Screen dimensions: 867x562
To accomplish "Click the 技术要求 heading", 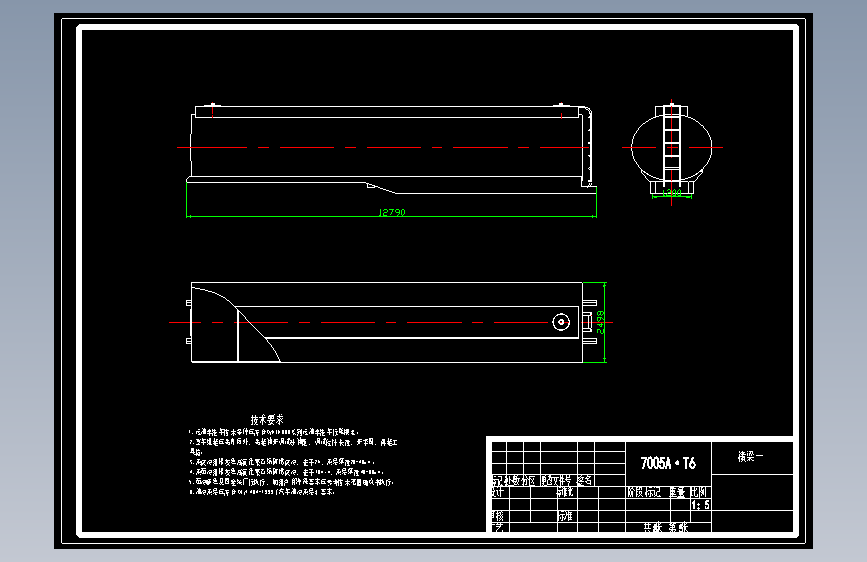I will click(x=267, y=419).
